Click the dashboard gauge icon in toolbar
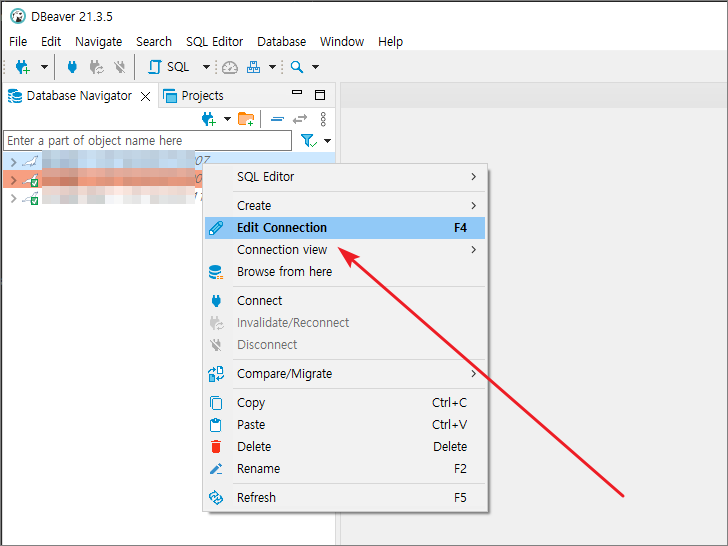728x546 pixels. pos(229,67)
